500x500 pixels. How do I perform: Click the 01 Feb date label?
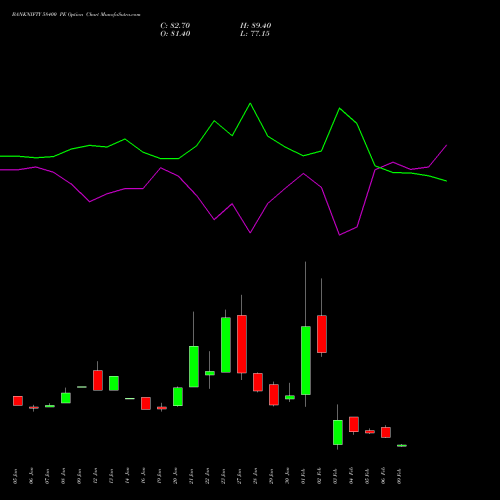[x=303, y=476]
